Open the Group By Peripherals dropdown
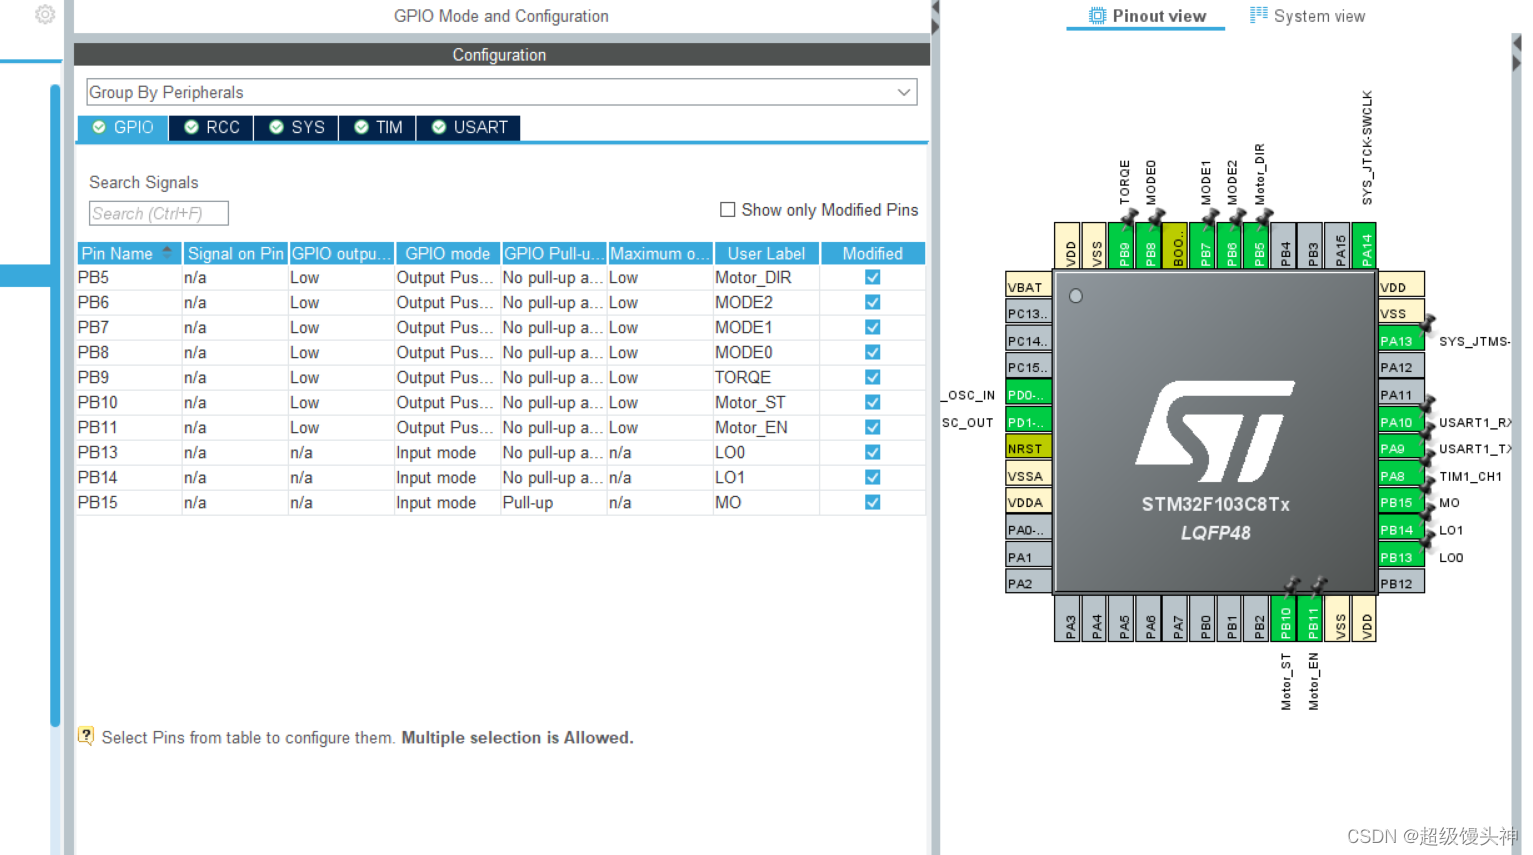Image resolution: width=1533 pixels, height=855 pixels. 502,92
